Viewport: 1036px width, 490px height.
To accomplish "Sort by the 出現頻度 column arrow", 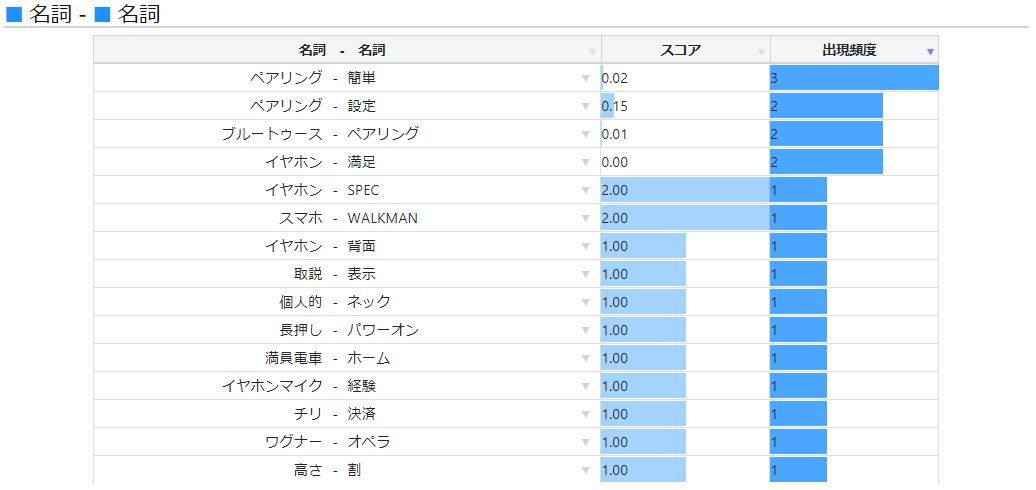I will point(930,52).
